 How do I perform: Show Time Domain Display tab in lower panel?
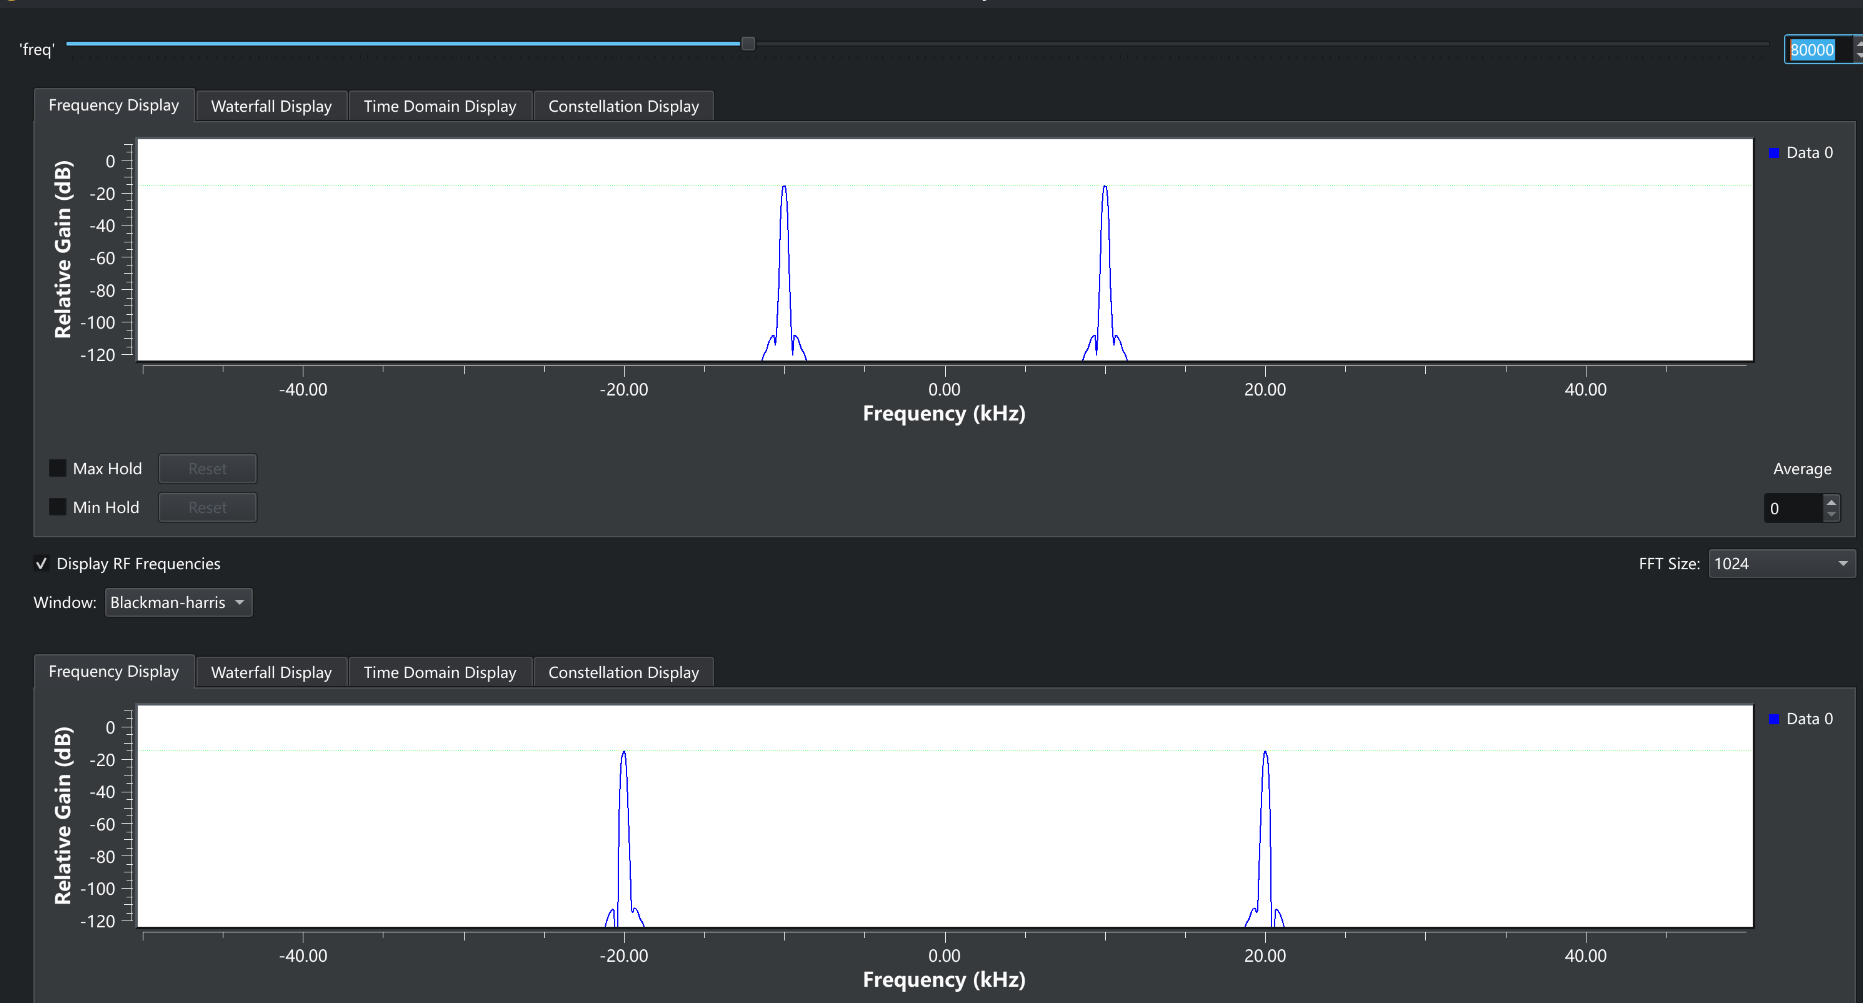440,672
